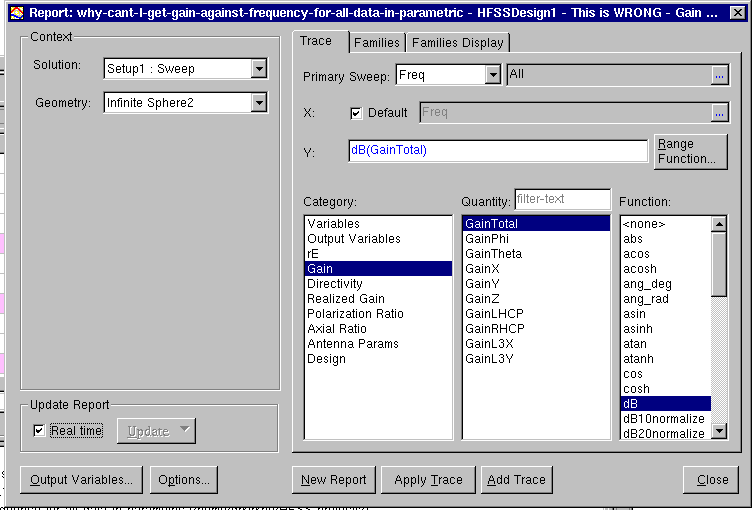Select Axial Ratio category
Viewport: 752px width, 510px height.
point(378,329)
